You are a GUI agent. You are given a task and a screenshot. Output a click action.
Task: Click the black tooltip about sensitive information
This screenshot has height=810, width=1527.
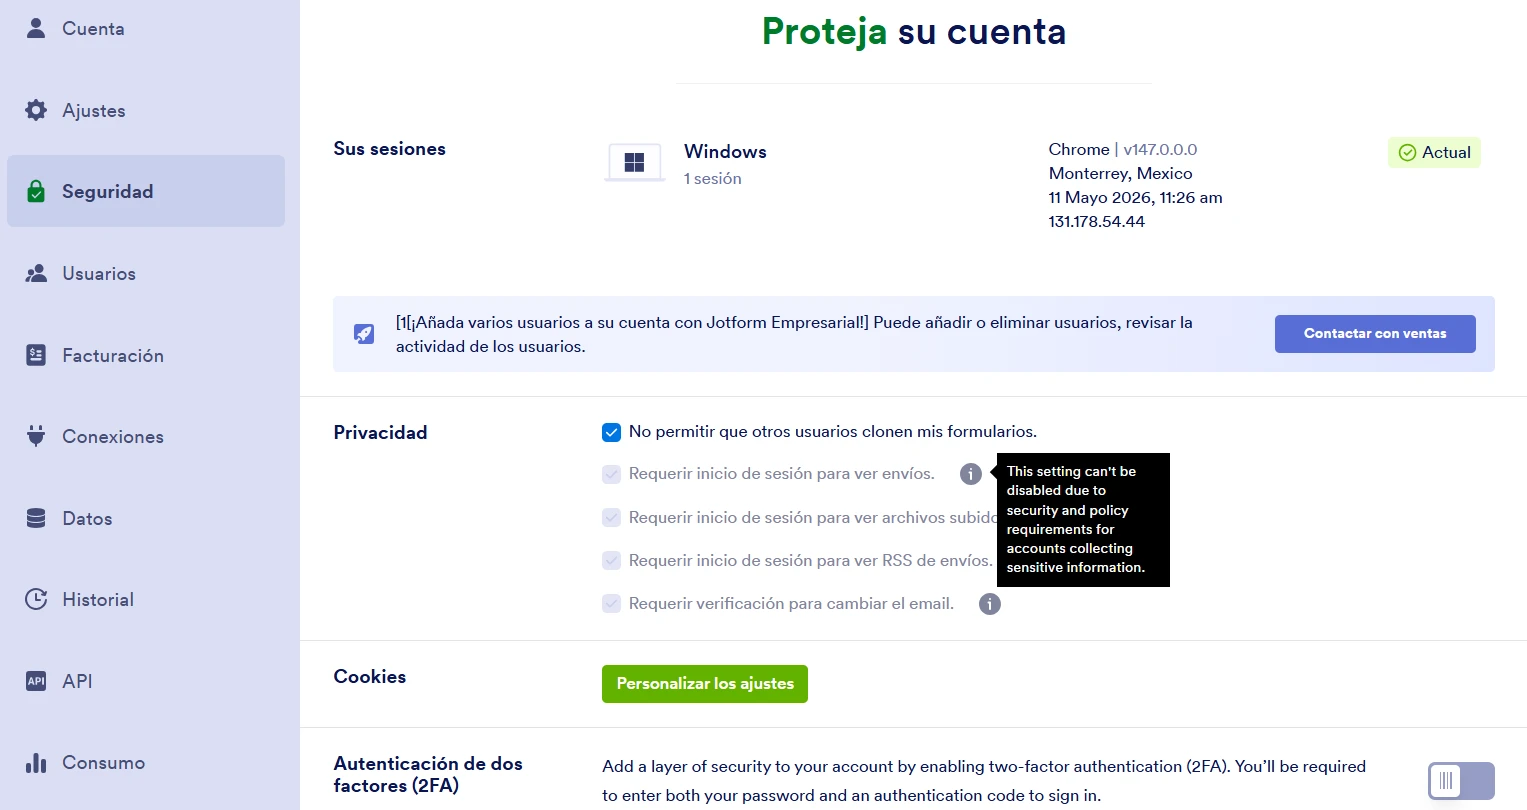[1083, 519]
